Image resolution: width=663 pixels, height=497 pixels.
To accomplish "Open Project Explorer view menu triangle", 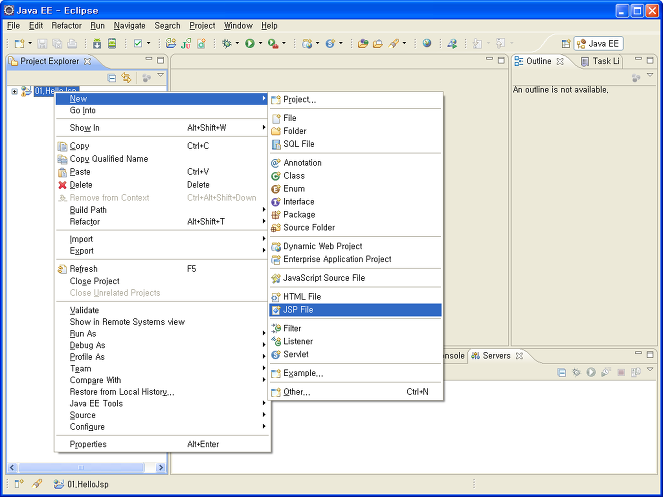I will coord(161,76).
